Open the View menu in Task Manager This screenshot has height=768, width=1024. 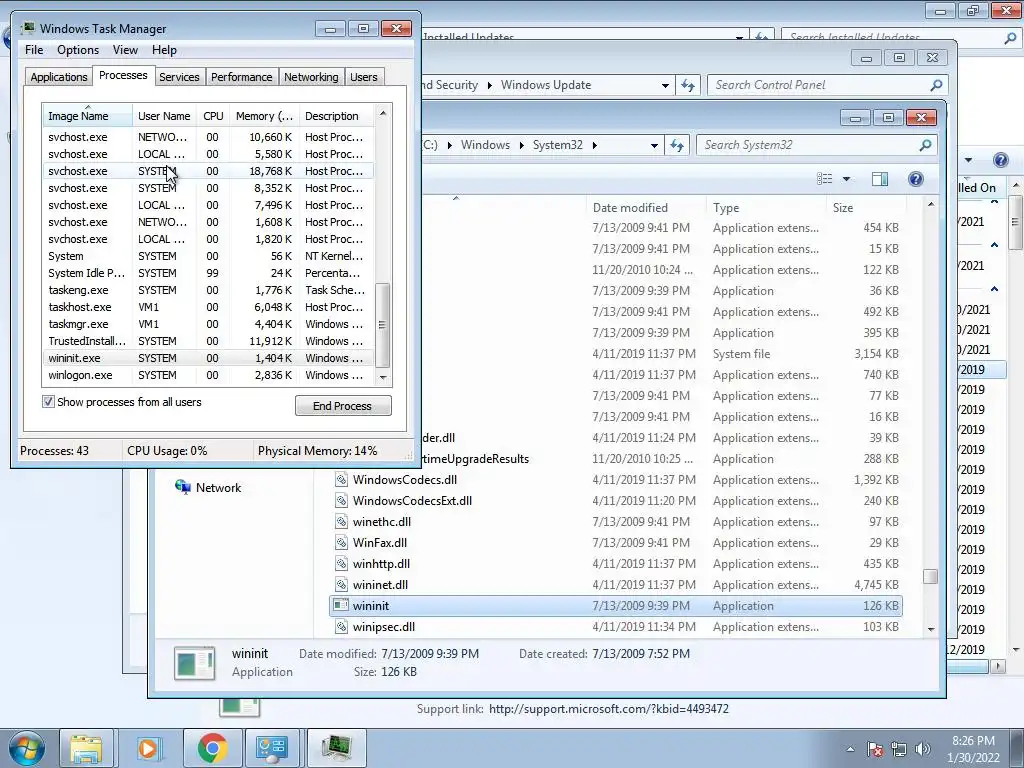tap(125, 50)
